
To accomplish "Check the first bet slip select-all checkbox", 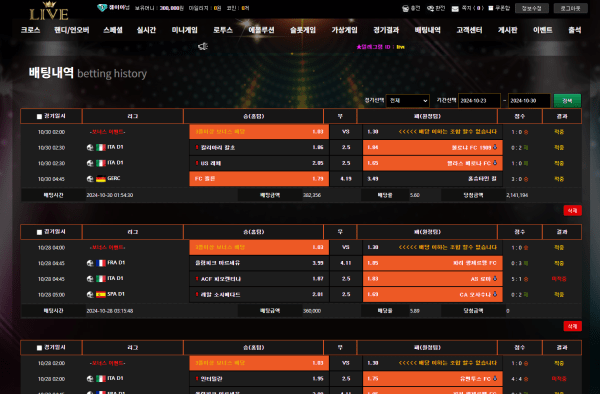I will click(39, 116).
